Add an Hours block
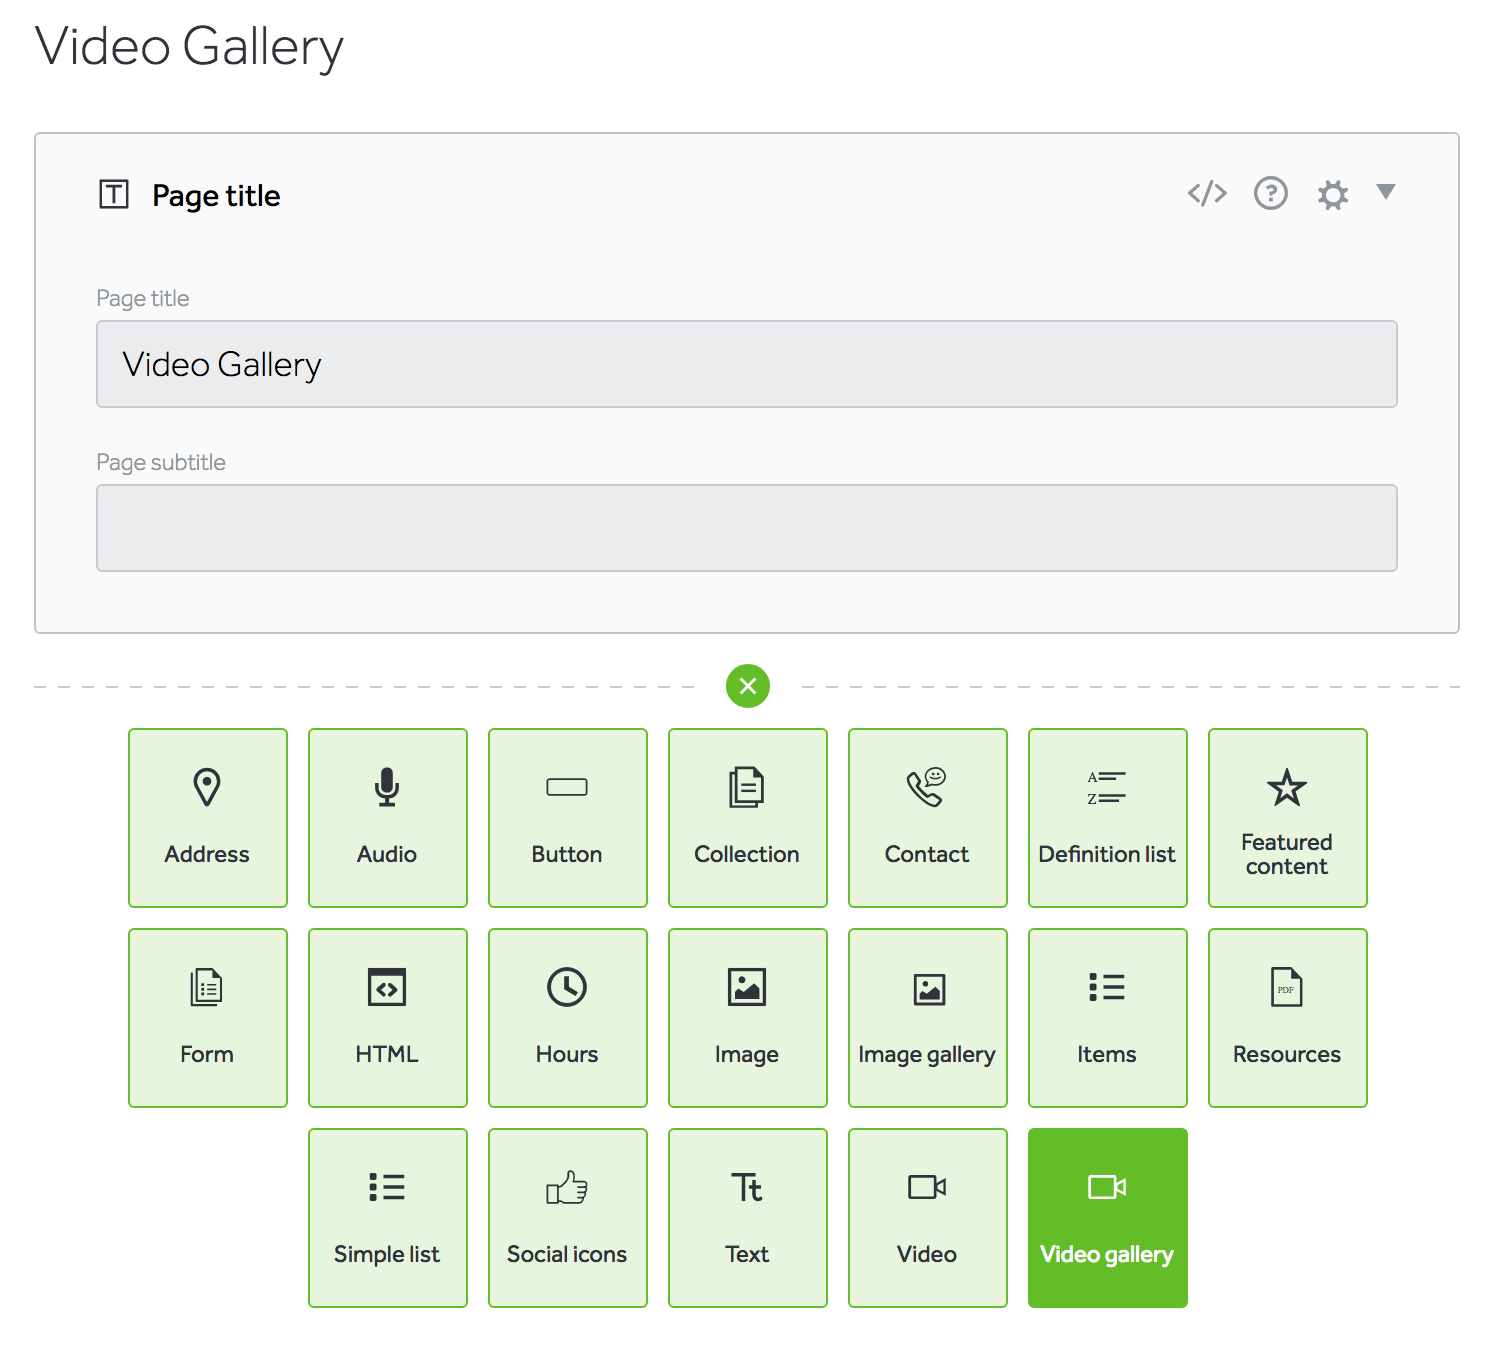The width and height of the screenshot is (1496, 1348). click(x=568, y=1018)
